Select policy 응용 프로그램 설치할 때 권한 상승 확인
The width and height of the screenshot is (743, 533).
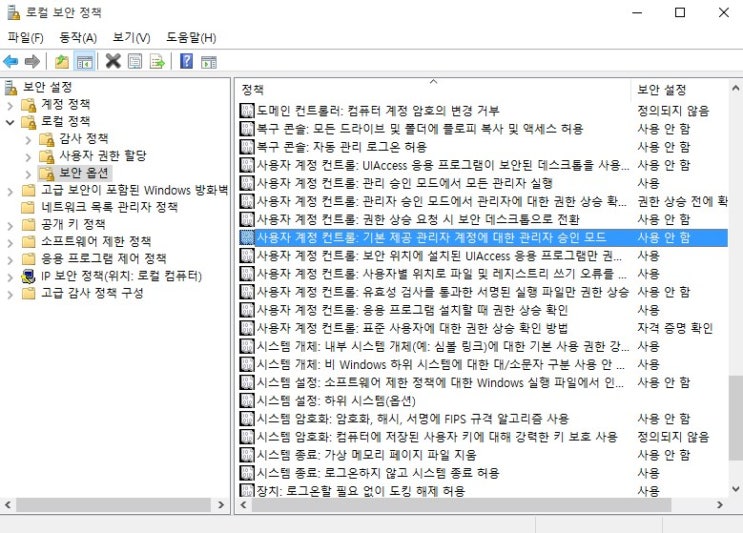coord(483,310)
